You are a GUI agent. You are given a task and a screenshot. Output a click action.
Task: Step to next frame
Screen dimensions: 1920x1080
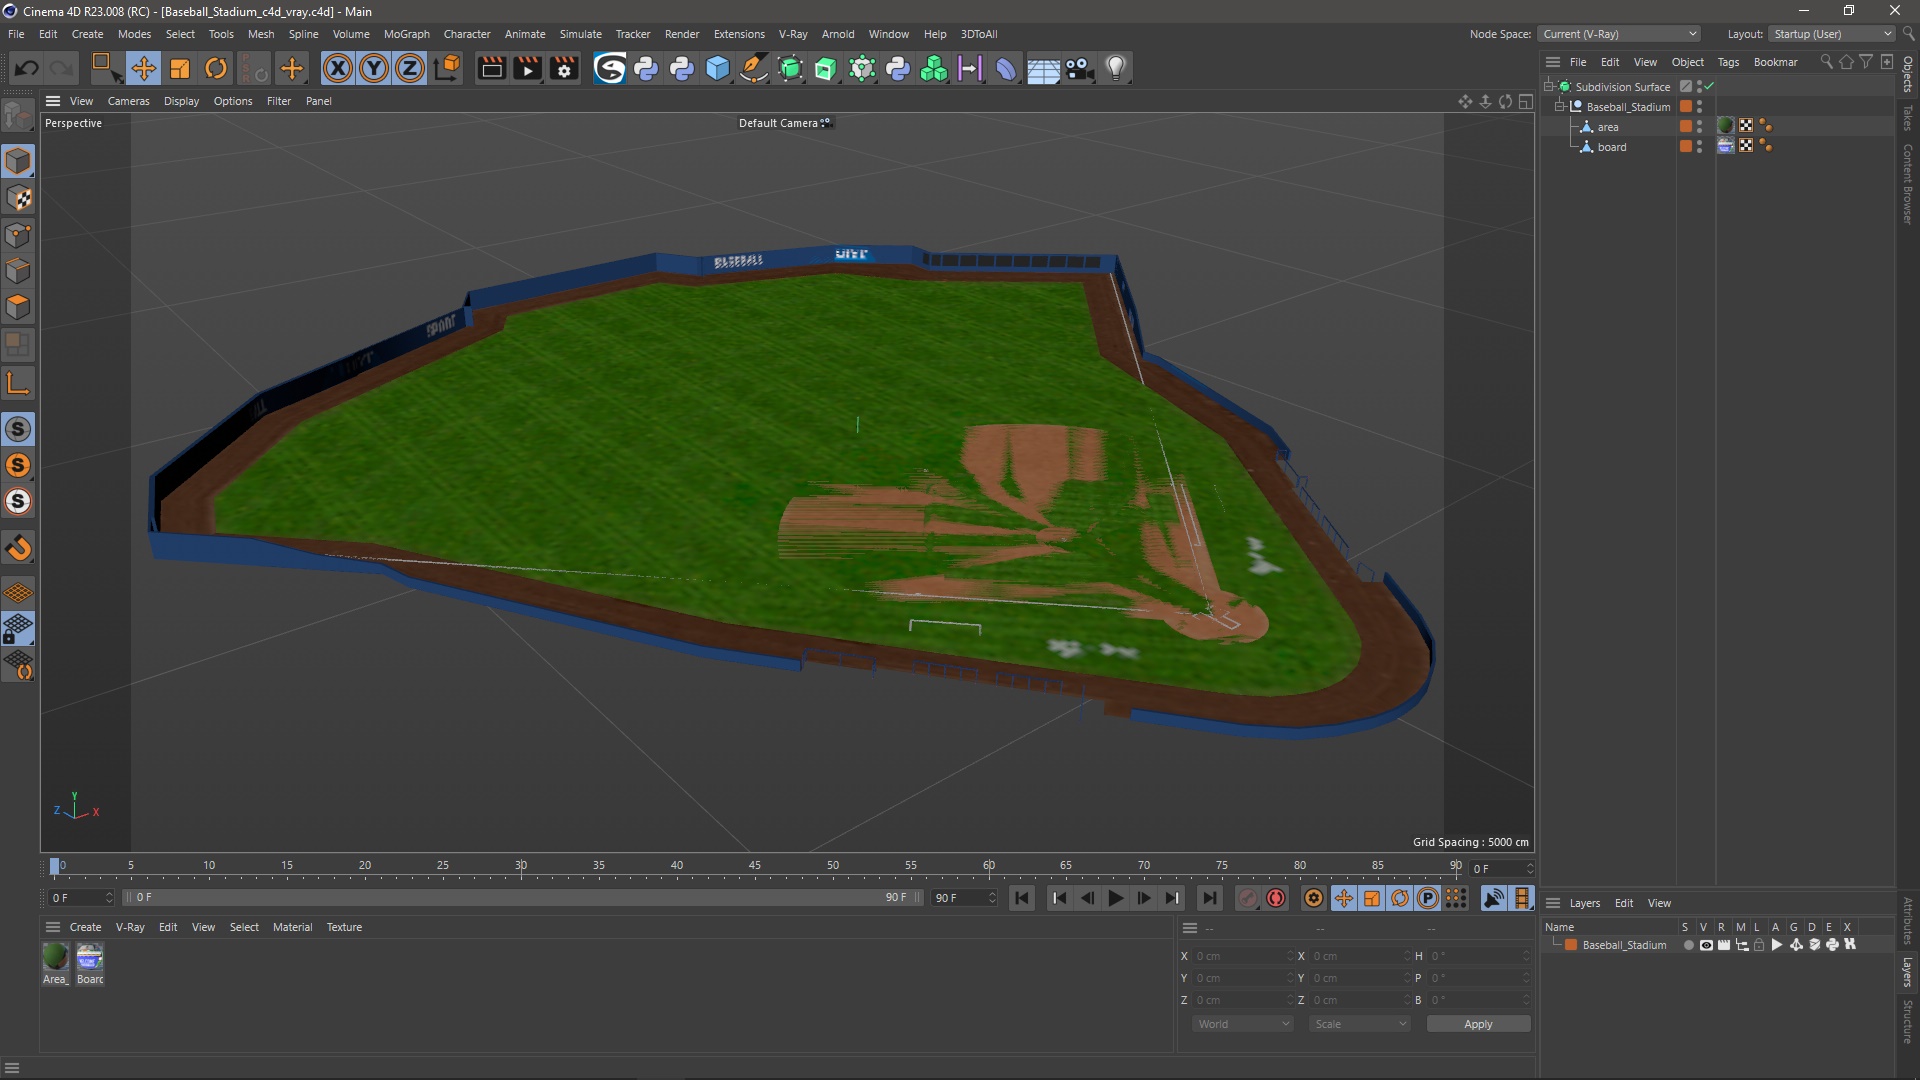point(1144,898)
